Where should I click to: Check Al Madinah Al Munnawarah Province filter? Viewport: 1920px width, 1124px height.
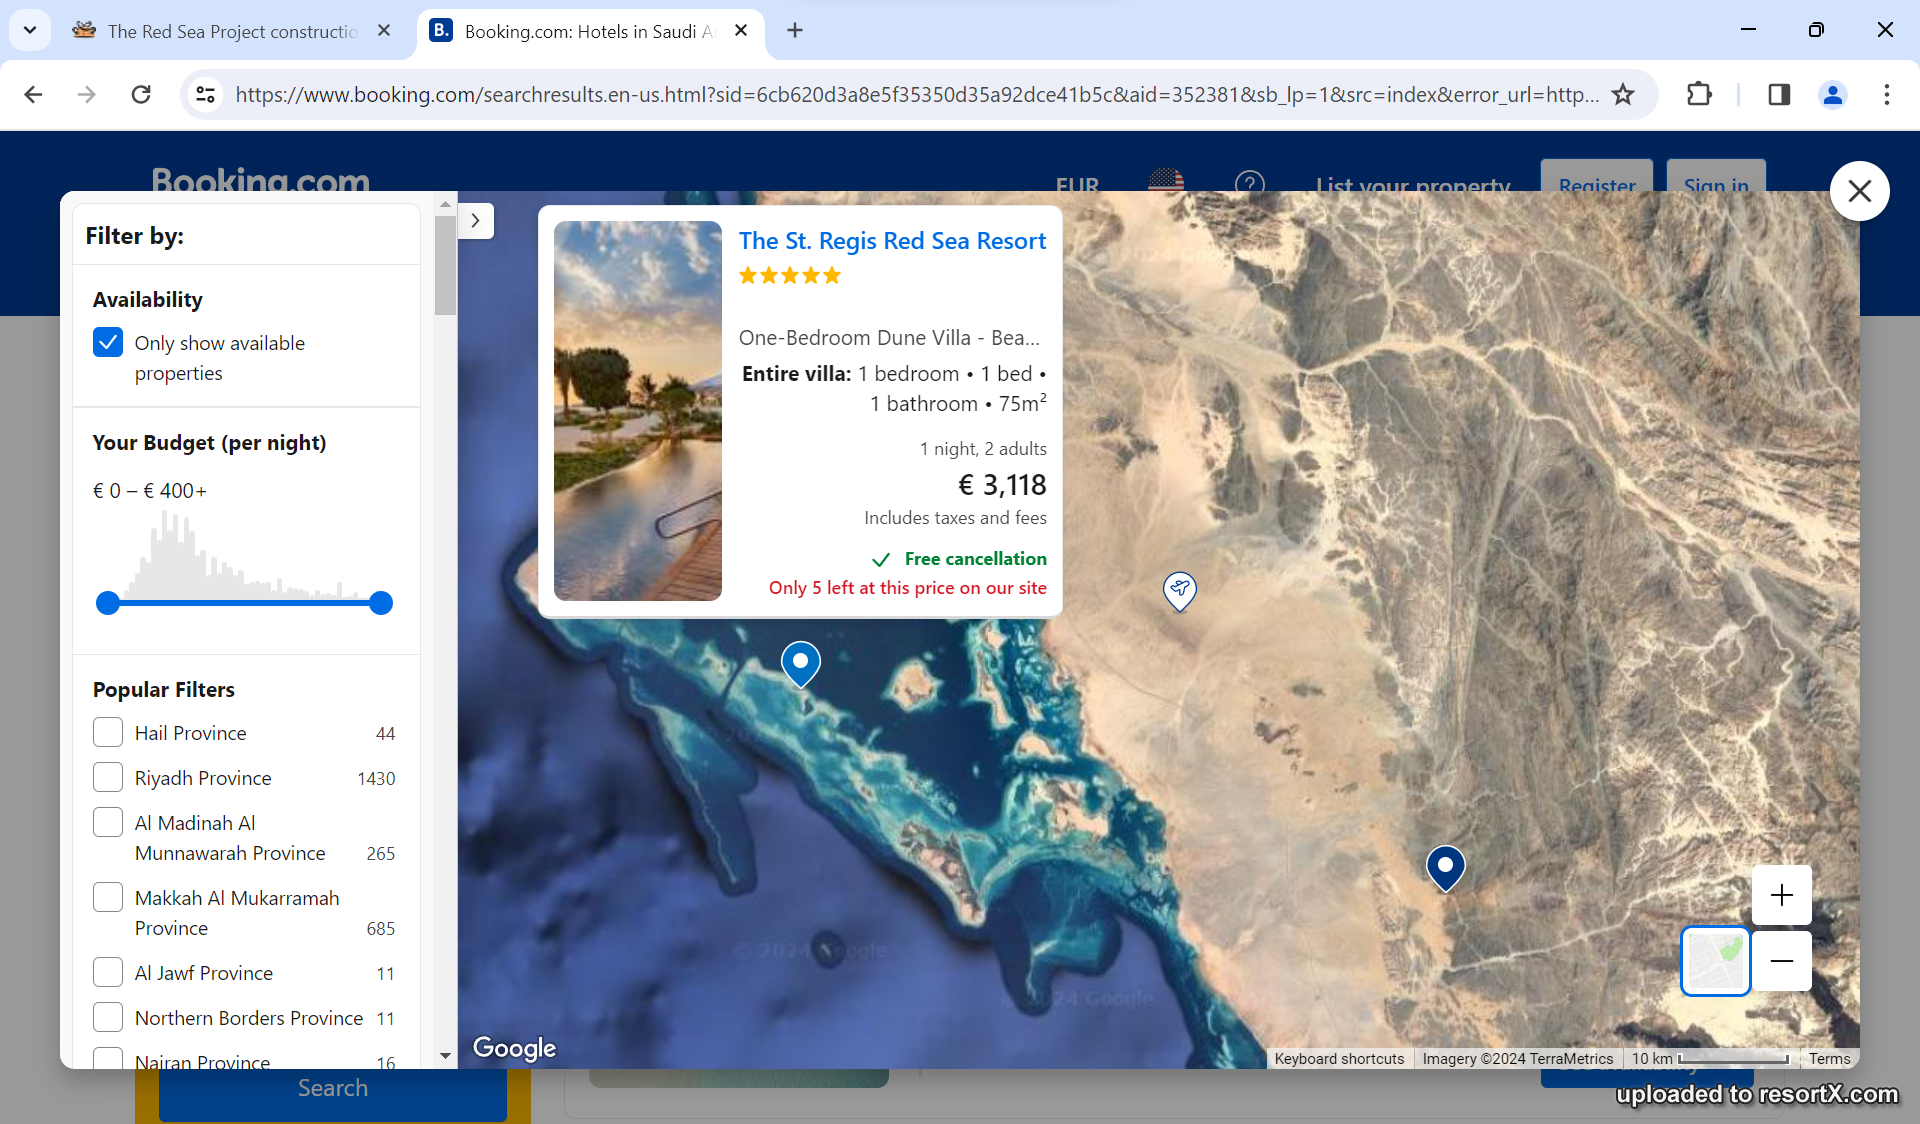coord(108,822)
